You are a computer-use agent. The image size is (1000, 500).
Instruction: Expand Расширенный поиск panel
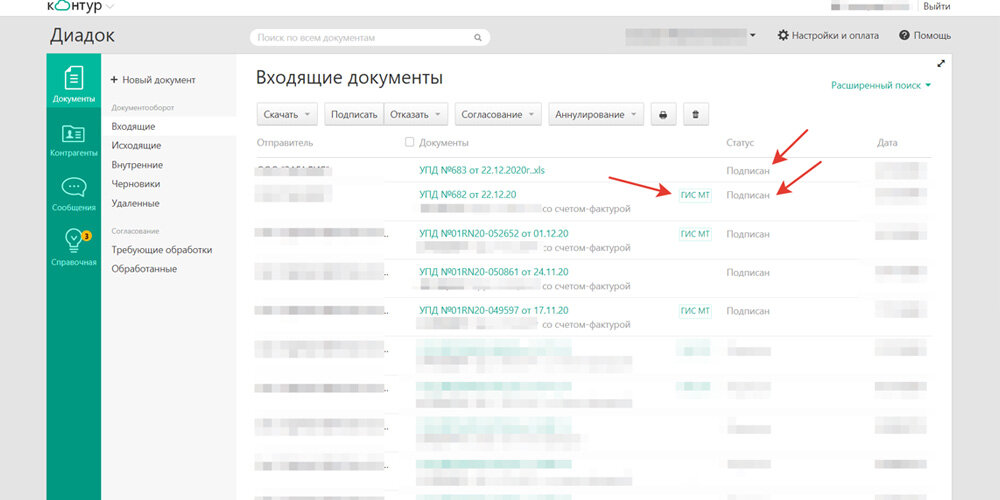[x=881, y=85]
